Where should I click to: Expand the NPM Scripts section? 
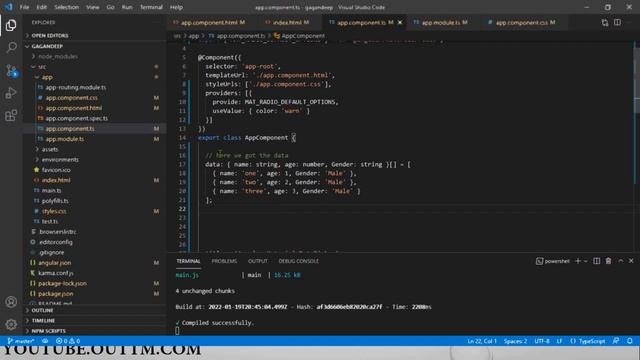point(48,331)
